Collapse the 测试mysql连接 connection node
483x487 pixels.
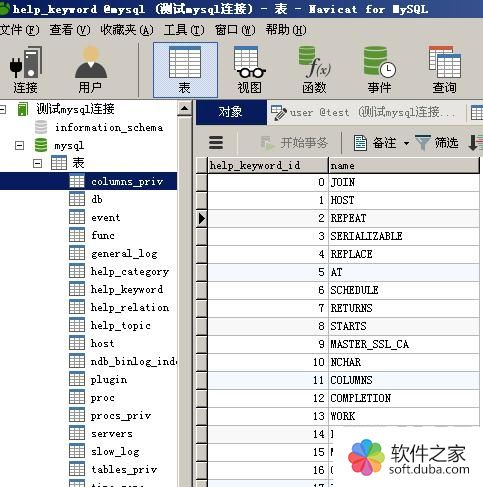point(3,109)
